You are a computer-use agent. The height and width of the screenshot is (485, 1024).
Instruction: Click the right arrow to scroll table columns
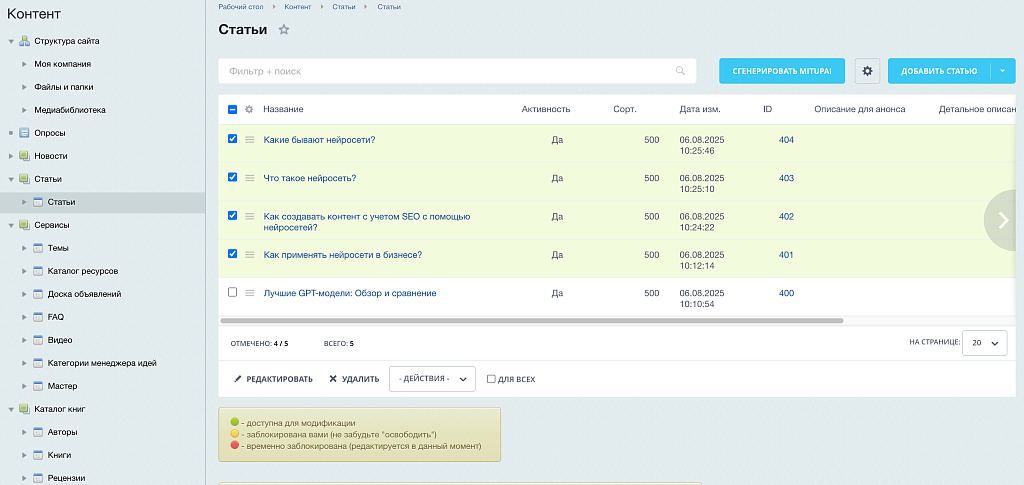click(x=1004, y=220)
